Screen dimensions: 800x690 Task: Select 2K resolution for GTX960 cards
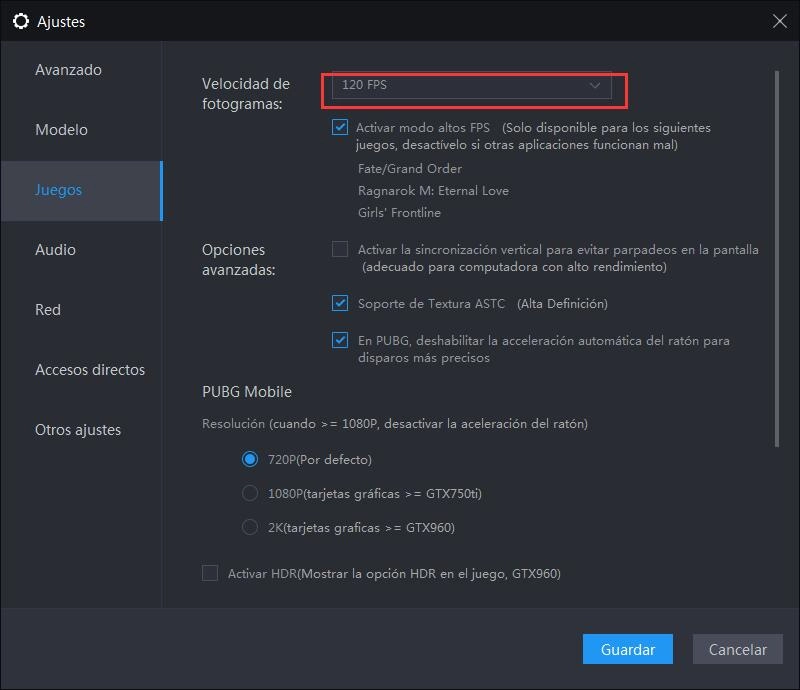[249, 526]
